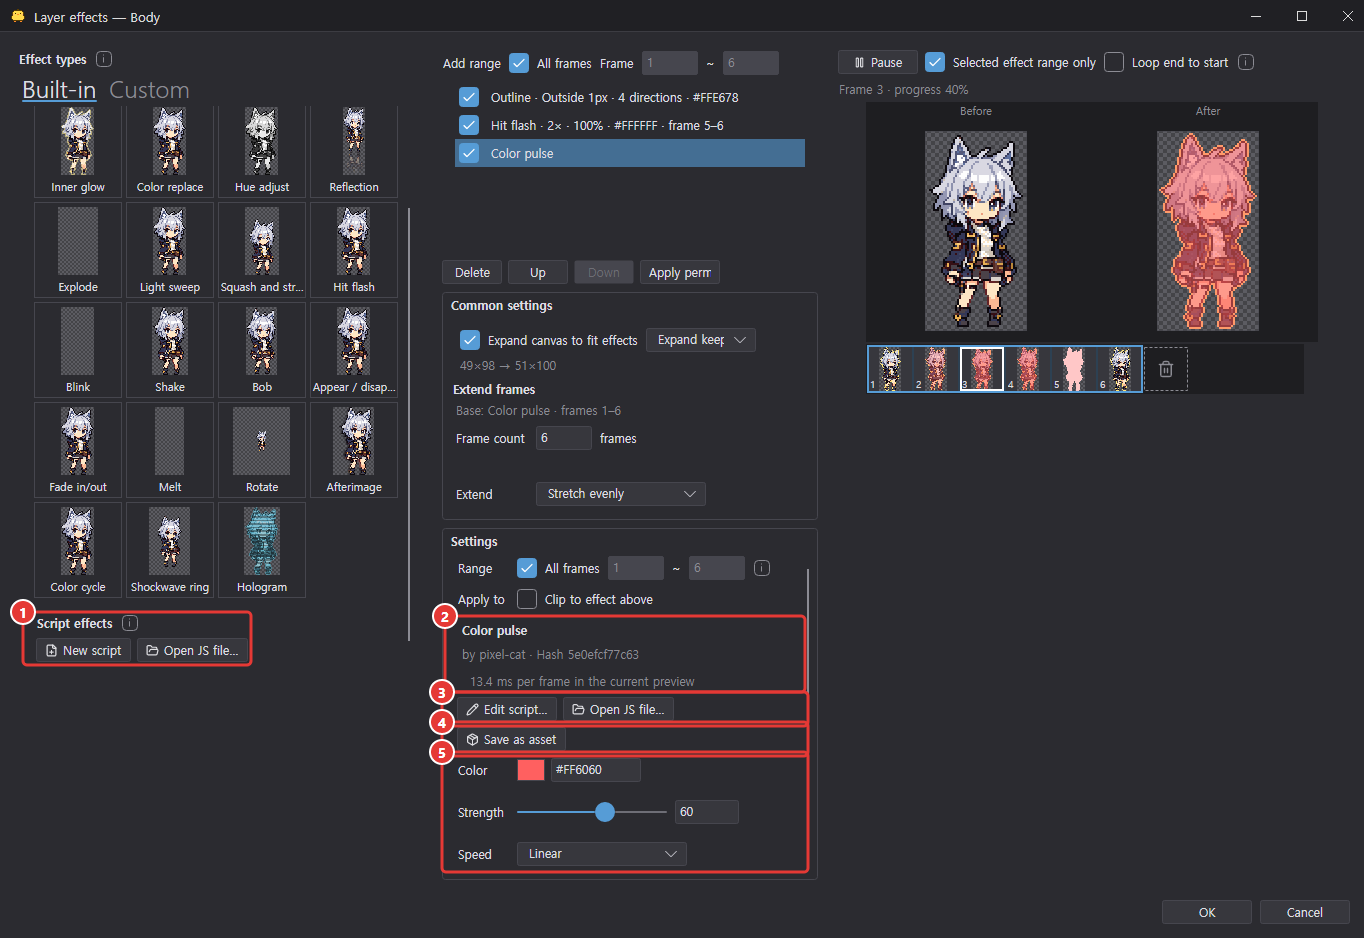Switch to the Custom tab

149,90
